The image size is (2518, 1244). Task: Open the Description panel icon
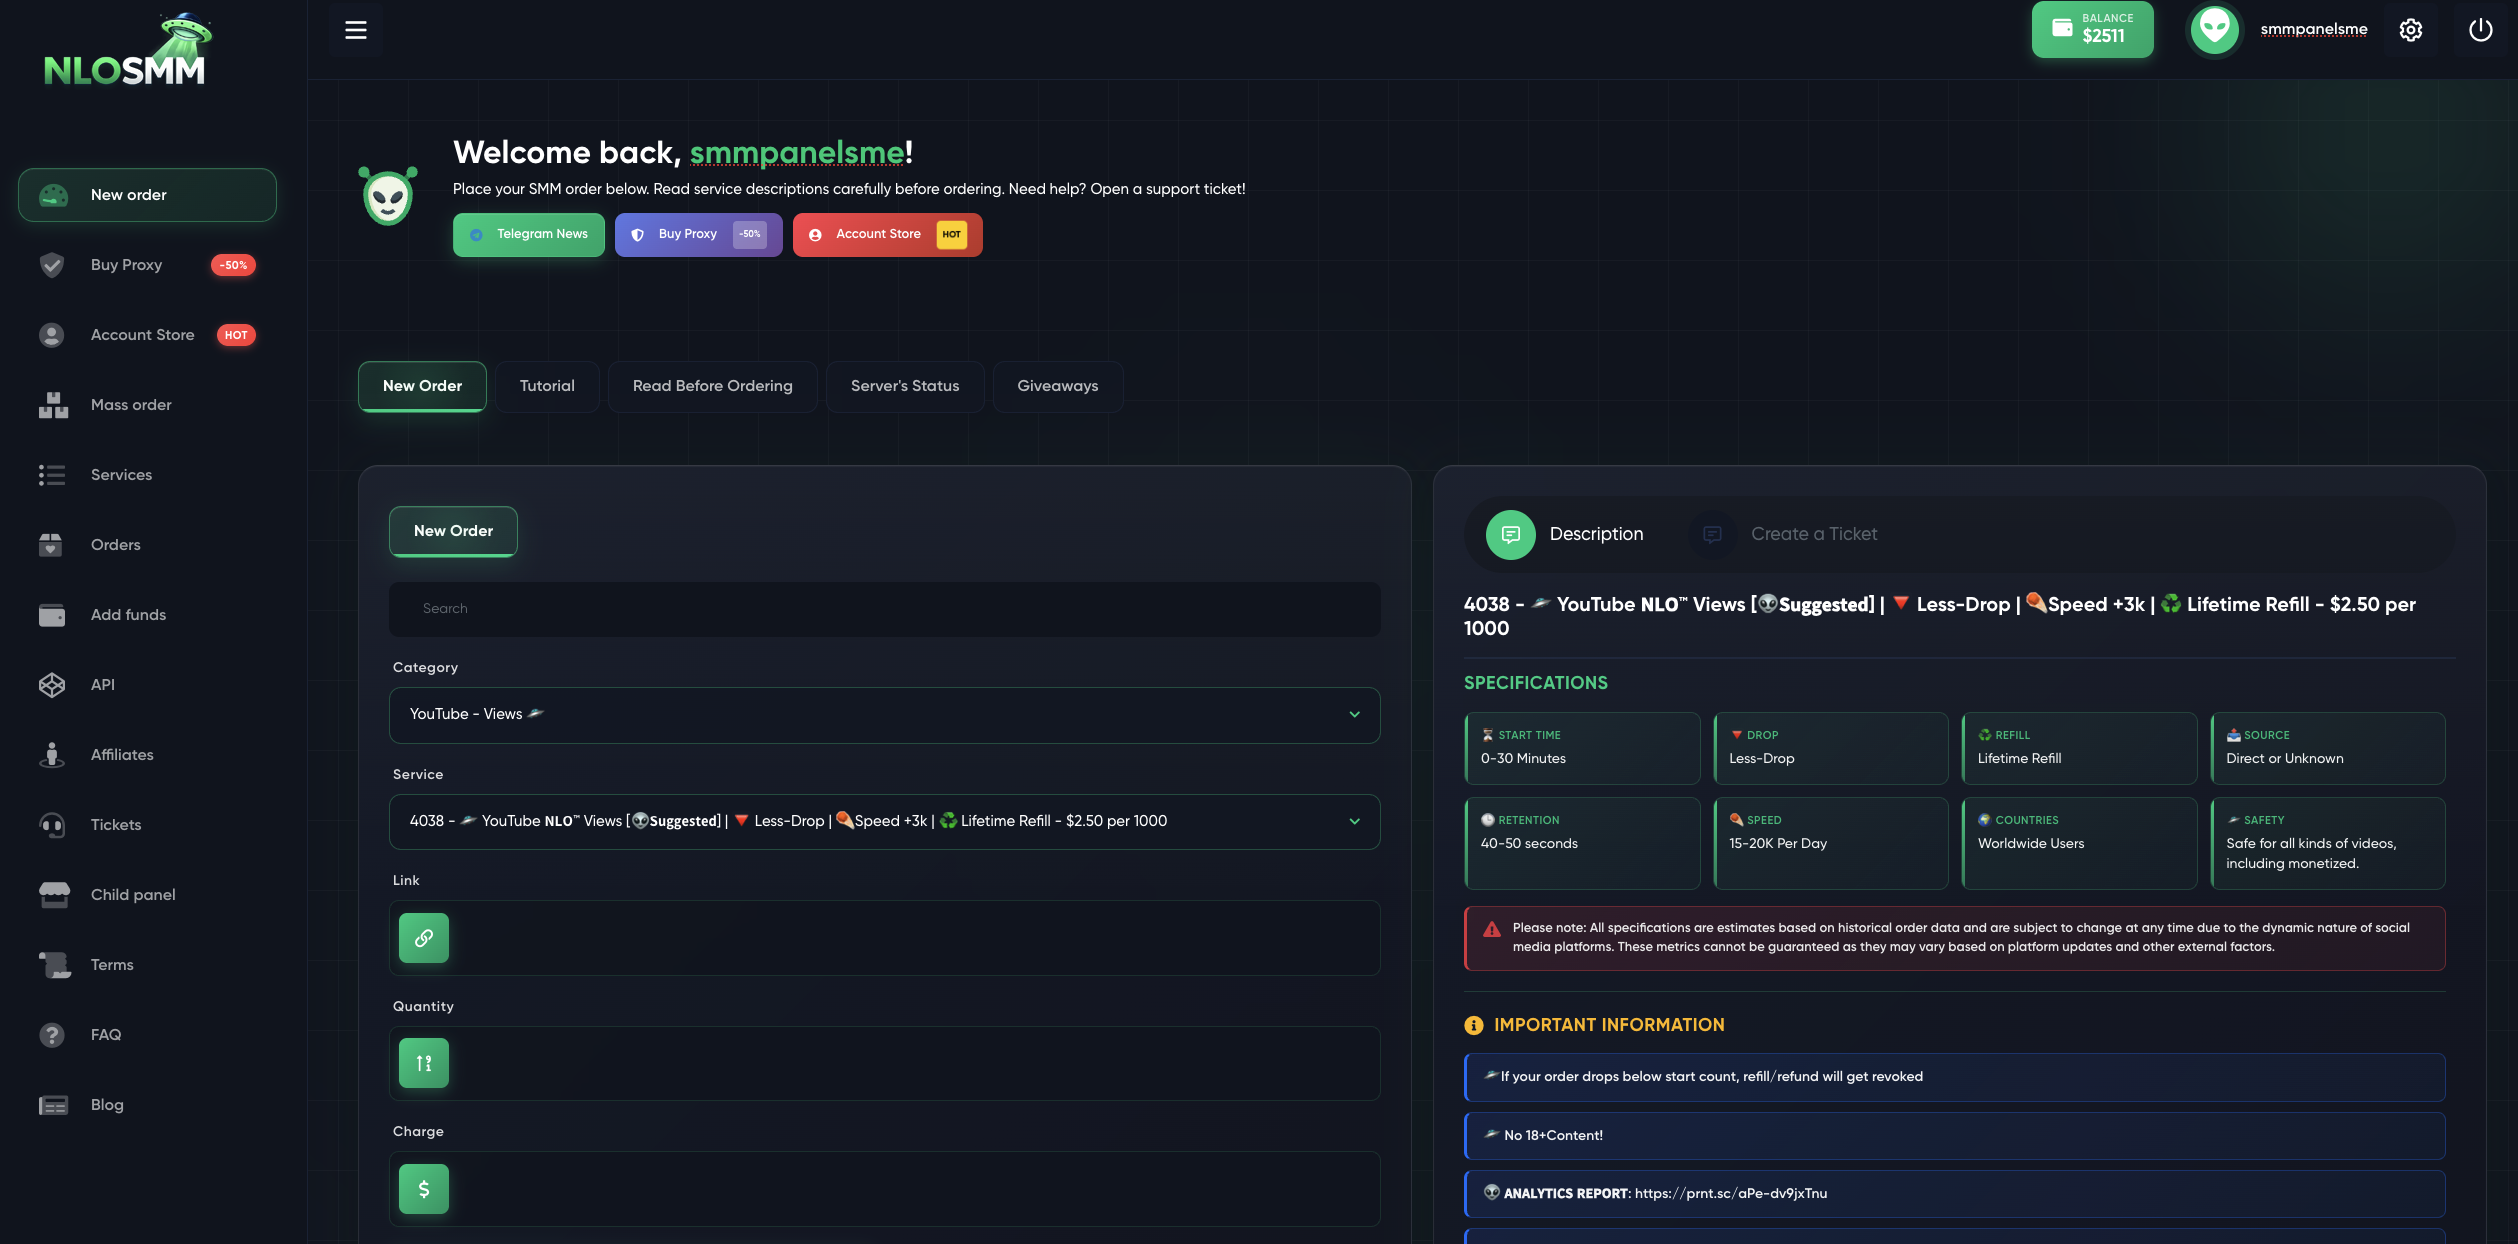click(x=1510, y=535)
